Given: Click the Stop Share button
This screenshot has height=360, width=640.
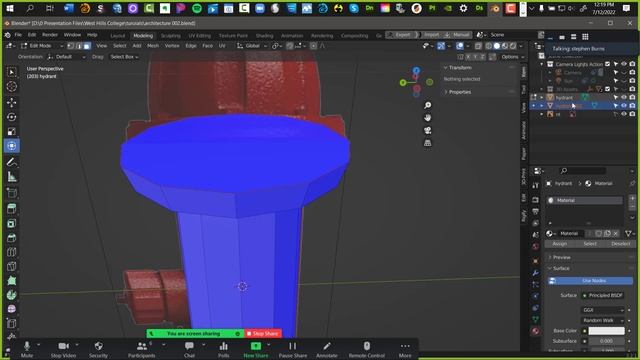Looking at the screenshot, I should (x=263, y=334).
